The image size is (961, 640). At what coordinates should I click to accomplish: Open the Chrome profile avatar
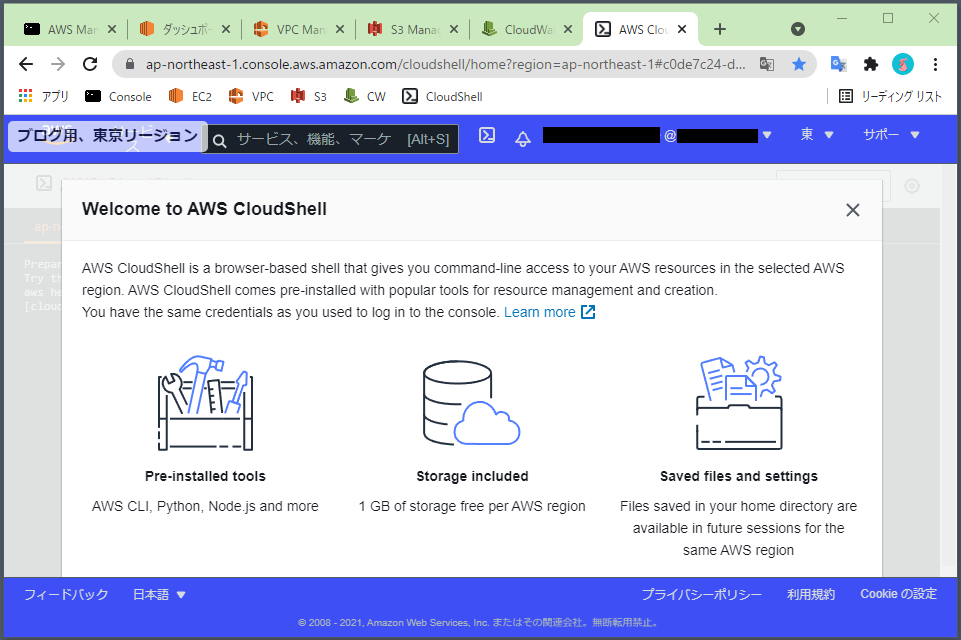(903, 64)
